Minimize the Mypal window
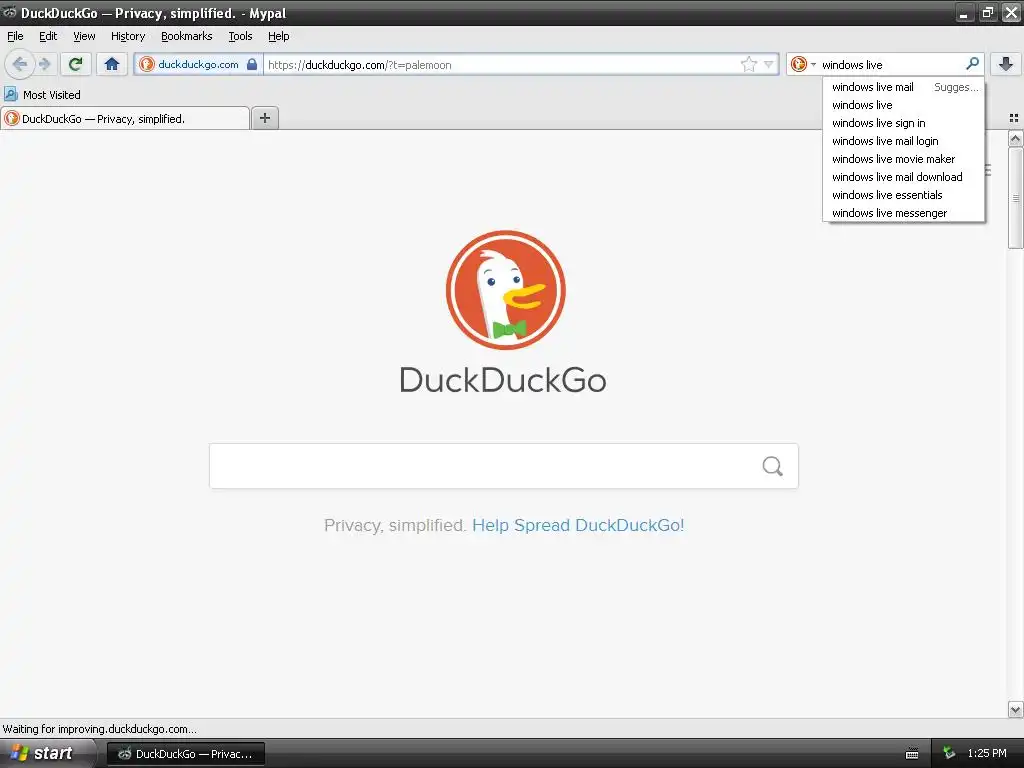 coord(964,12)
